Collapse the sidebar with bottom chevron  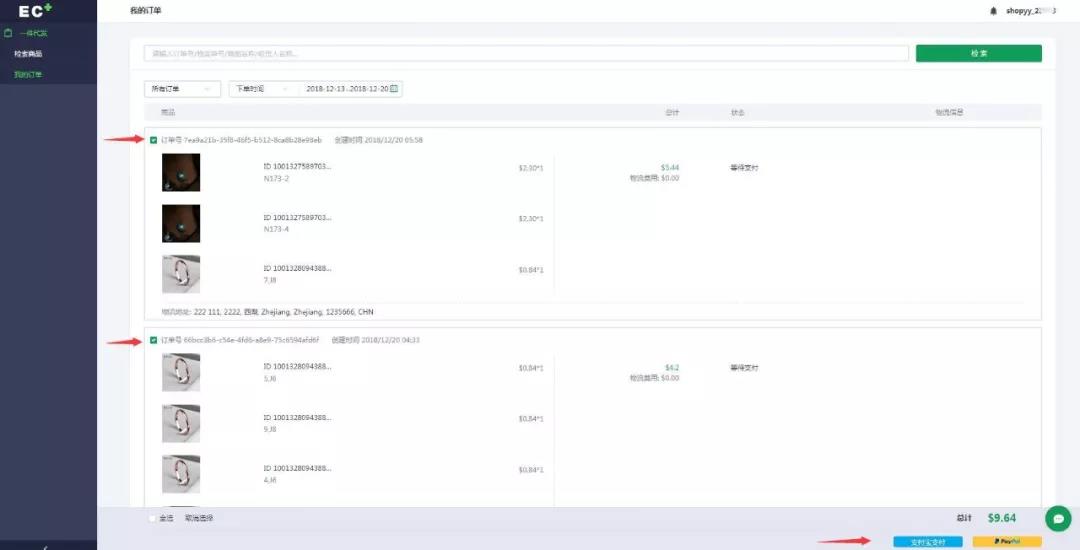pyautogui.click(x=45, y=547)
